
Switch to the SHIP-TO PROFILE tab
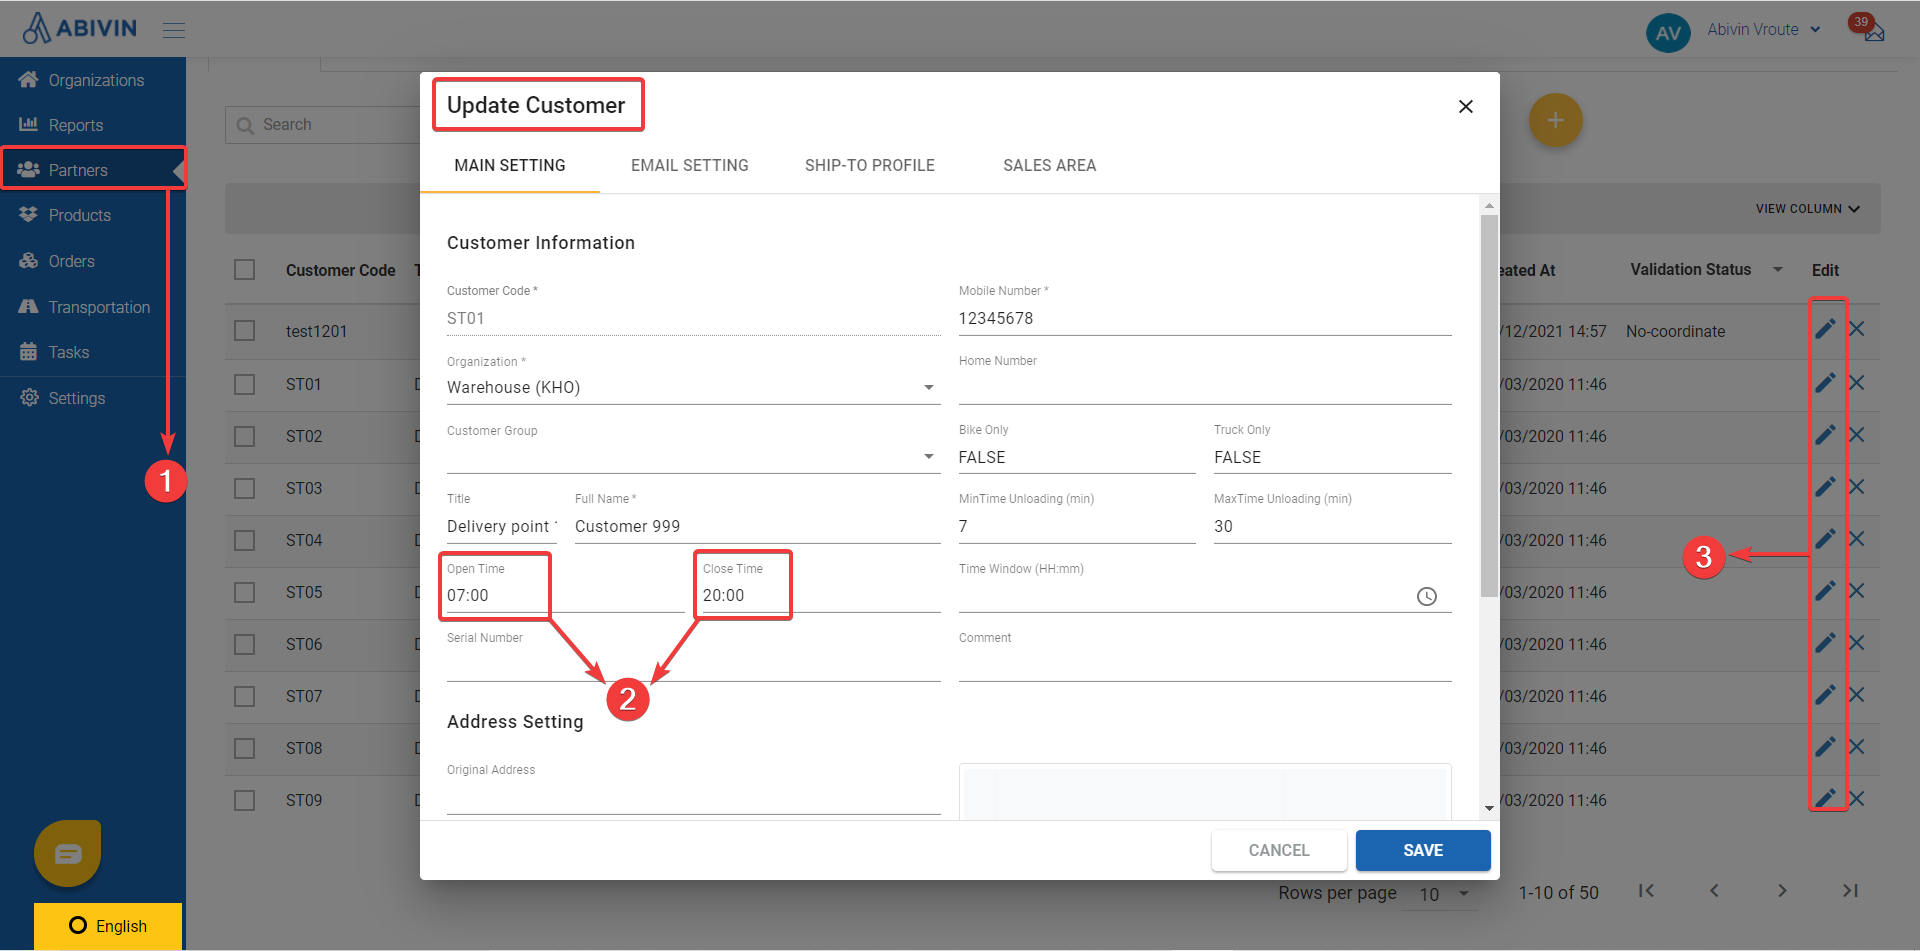(870, 166)
